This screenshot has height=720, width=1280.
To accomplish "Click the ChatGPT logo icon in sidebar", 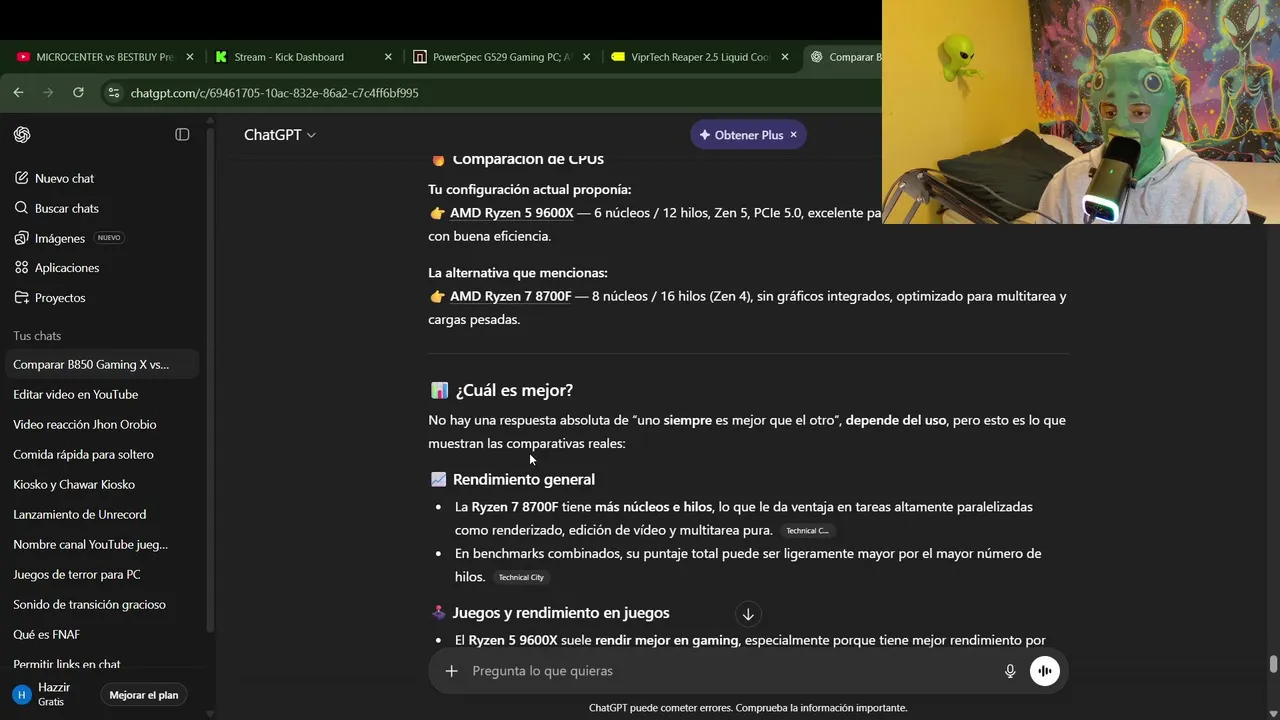I will pos(22,135).
